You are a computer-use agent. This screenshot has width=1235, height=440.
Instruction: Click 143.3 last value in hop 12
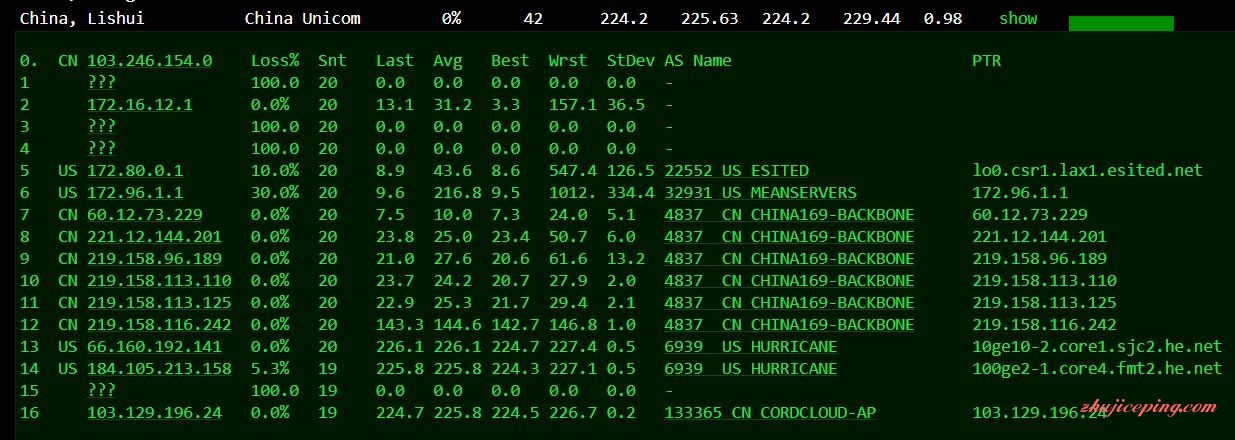pyautogui.click(x=400, y=325)
